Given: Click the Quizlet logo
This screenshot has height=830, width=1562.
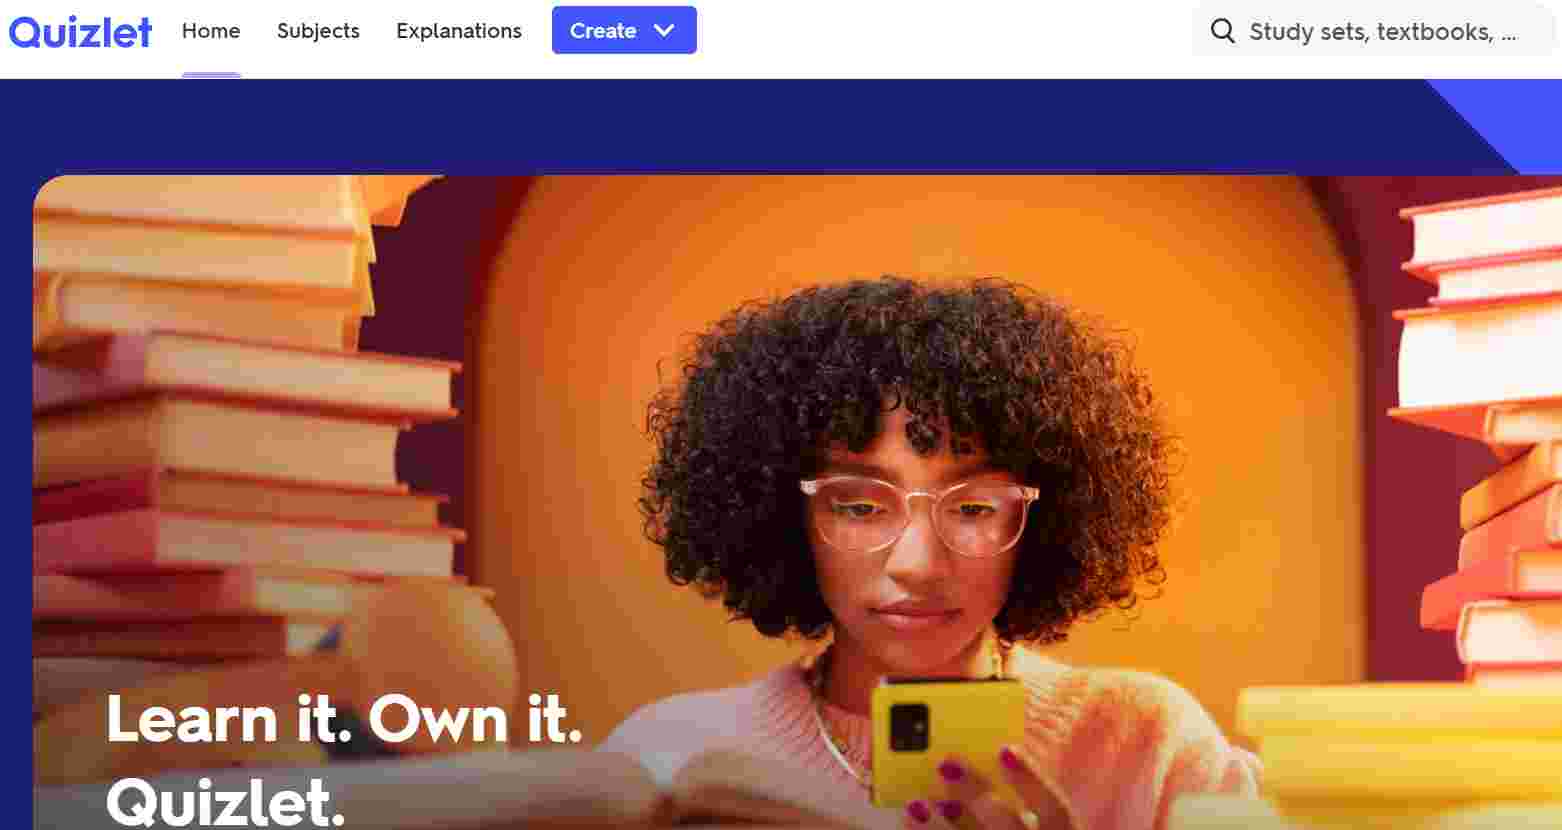Looking at the screenshot, I should [x=80, y=31].
